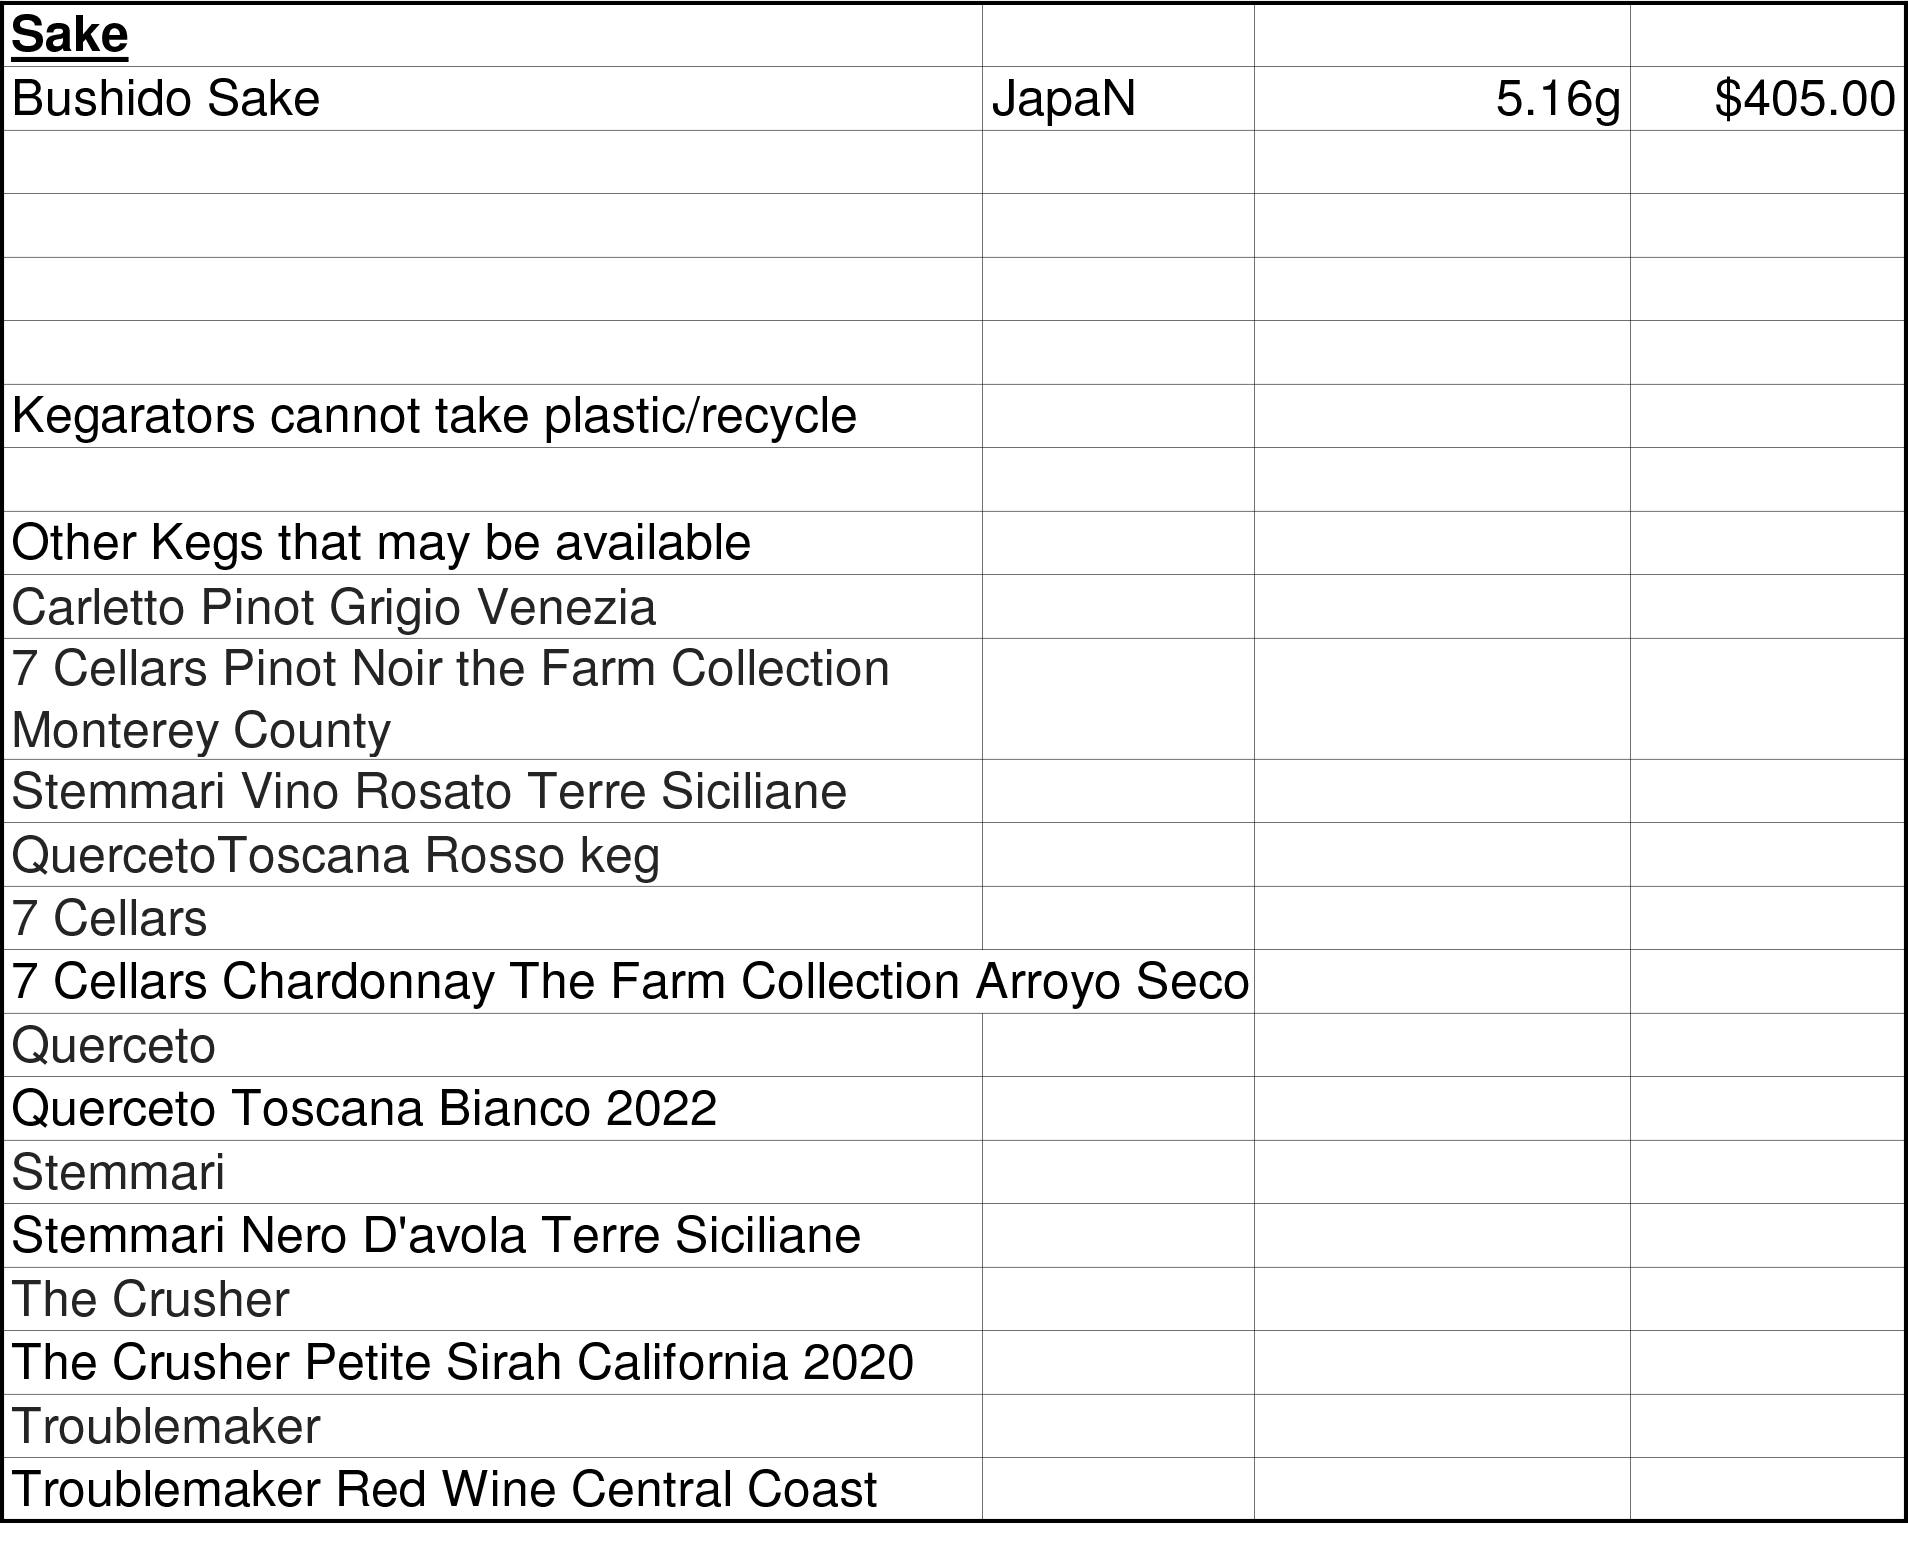
Task: Click the standalone Troublemaker cell
Action: click(166, 1426)
